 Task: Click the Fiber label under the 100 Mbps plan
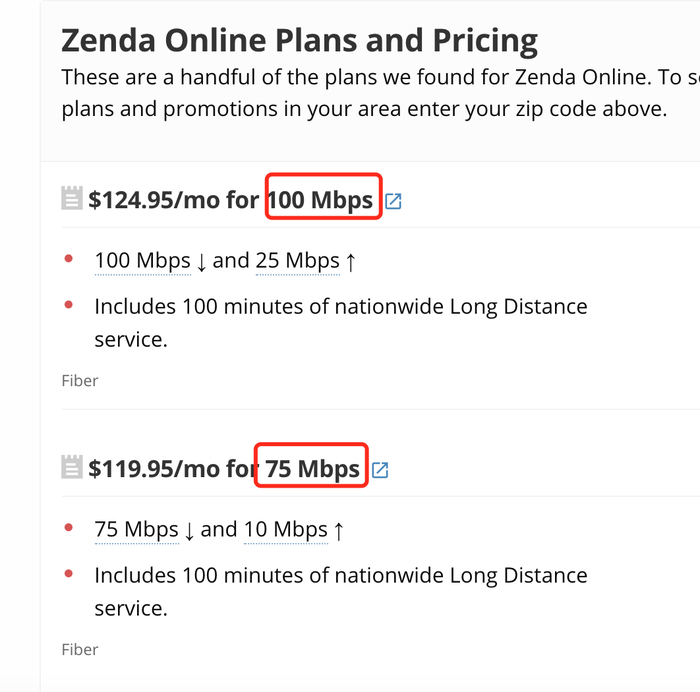(80, 381)
